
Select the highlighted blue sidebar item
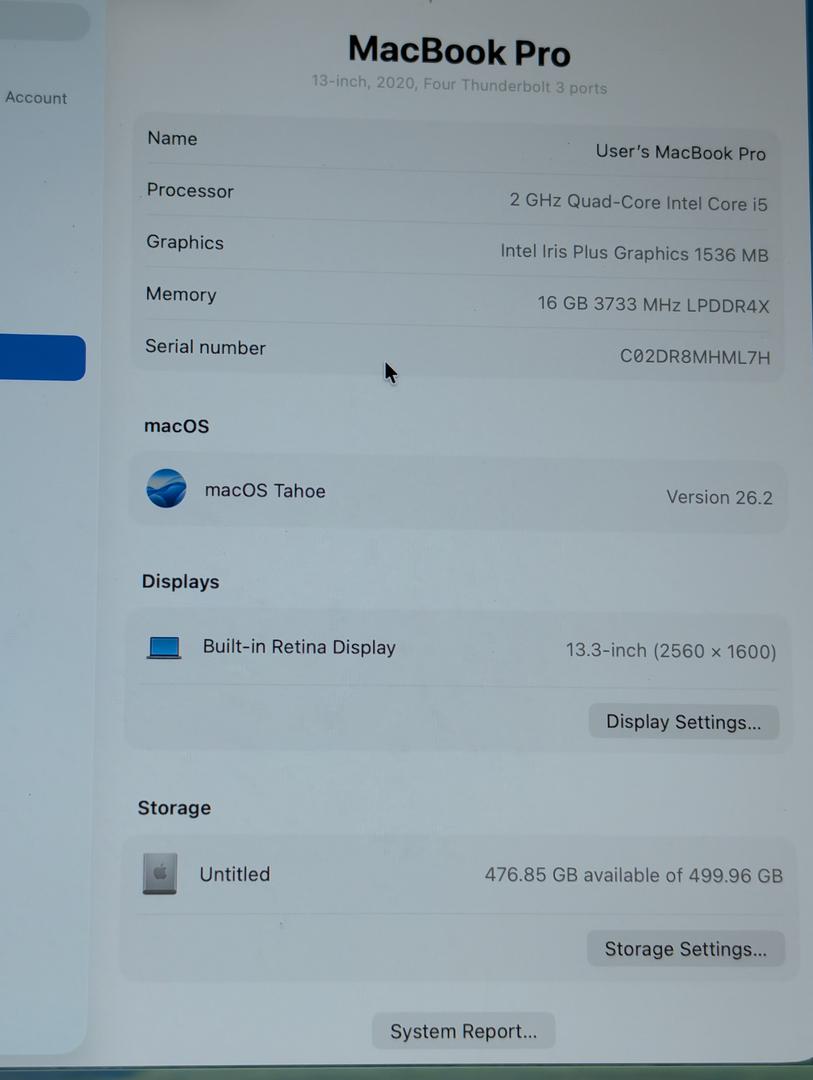pos(42,357)
